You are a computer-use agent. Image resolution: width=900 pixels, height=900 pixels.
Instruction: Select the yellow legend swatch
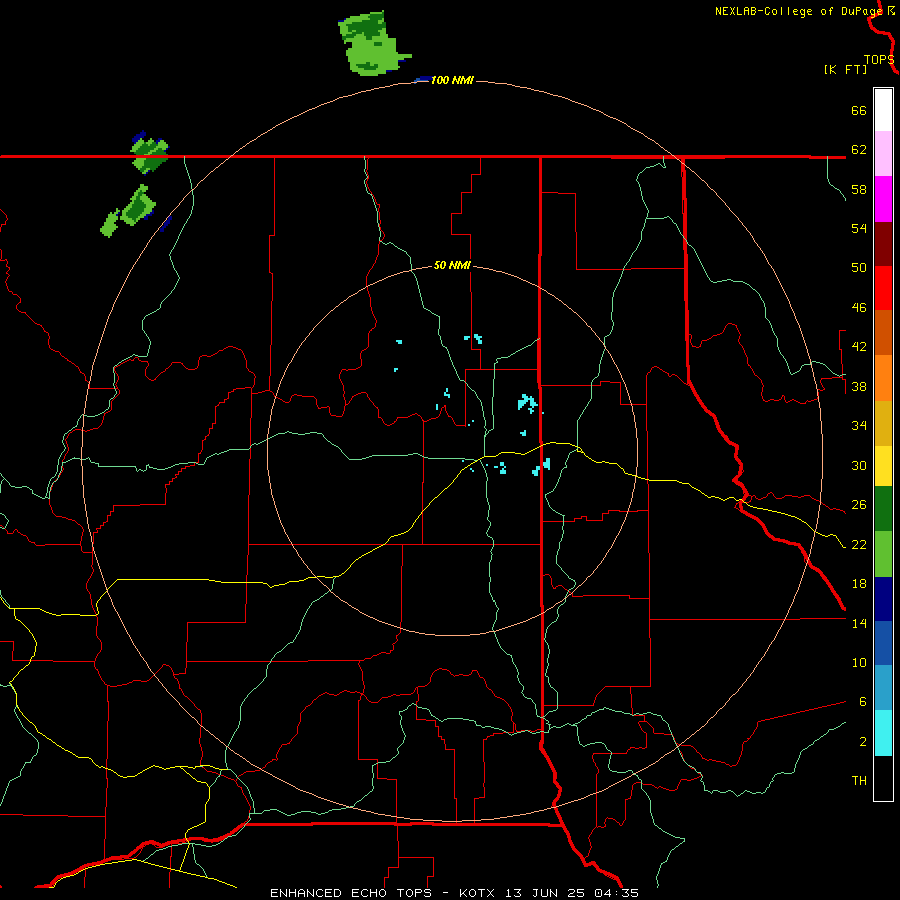(883, 466)
